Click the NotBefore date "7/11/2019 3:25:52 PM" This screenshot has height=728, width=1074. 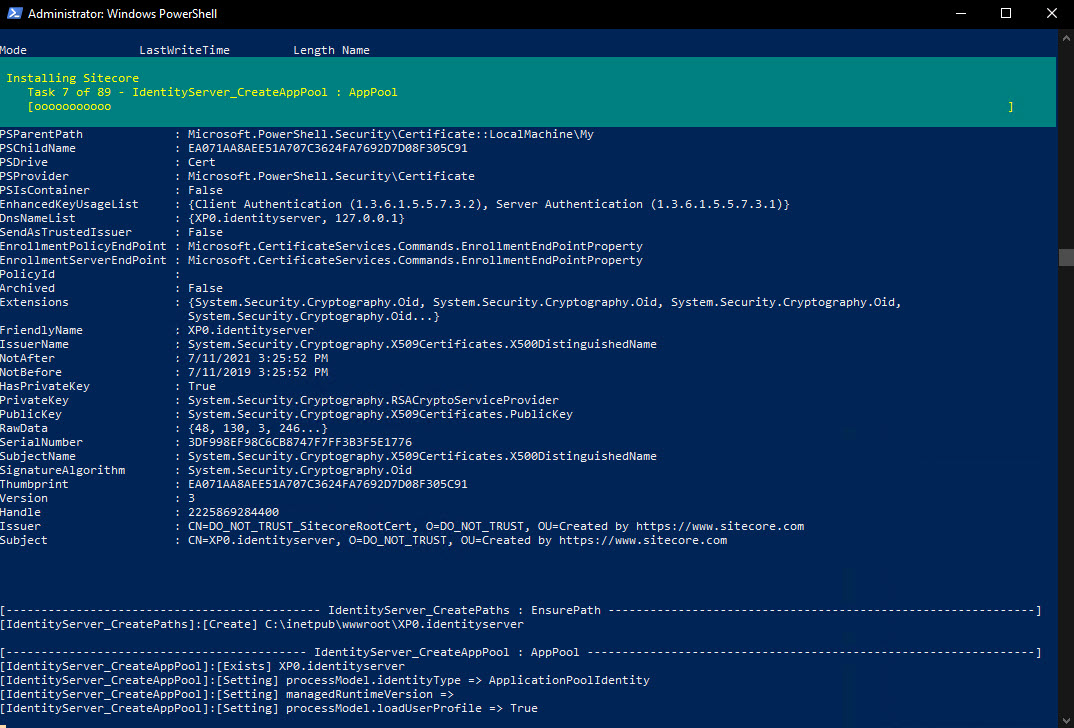[258, 373]
